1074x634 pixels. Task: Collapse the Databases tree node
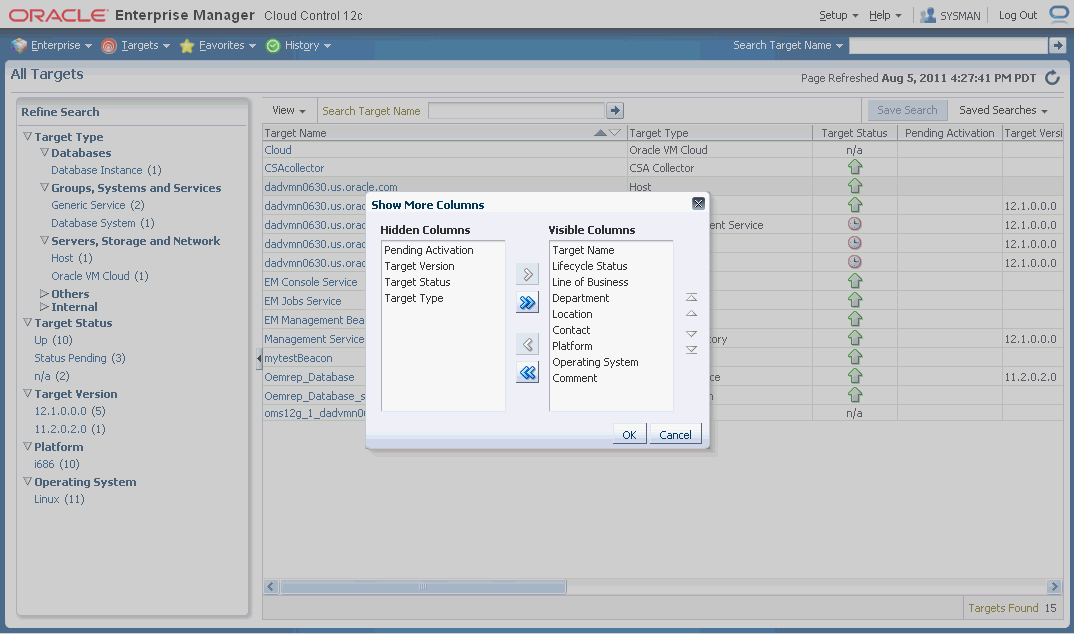[x=45, y=152]
